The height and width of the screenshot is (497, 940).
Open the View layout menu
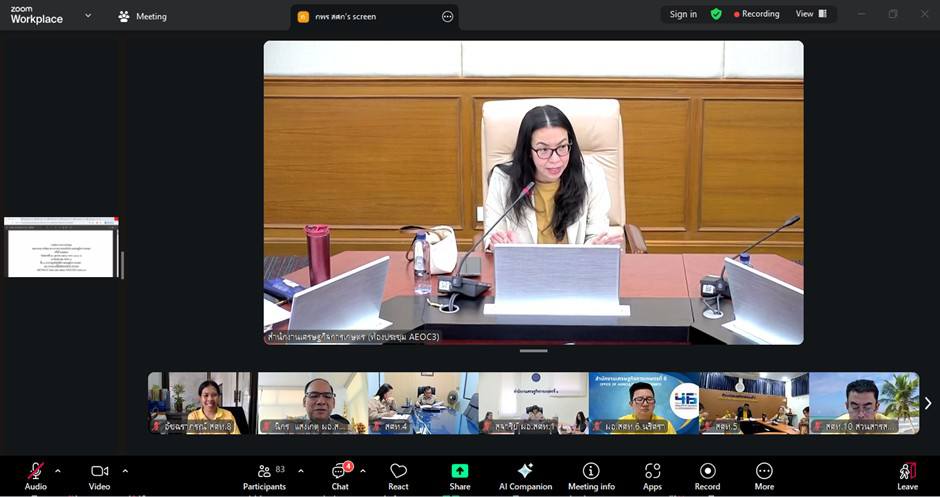coord(810,14)
